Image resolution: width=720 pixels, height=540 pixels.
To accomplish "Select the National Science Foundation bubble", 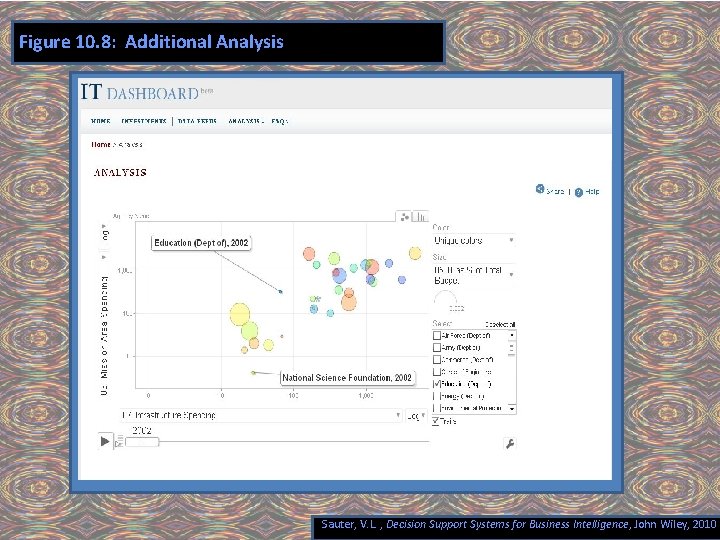I will click(253, 372).
